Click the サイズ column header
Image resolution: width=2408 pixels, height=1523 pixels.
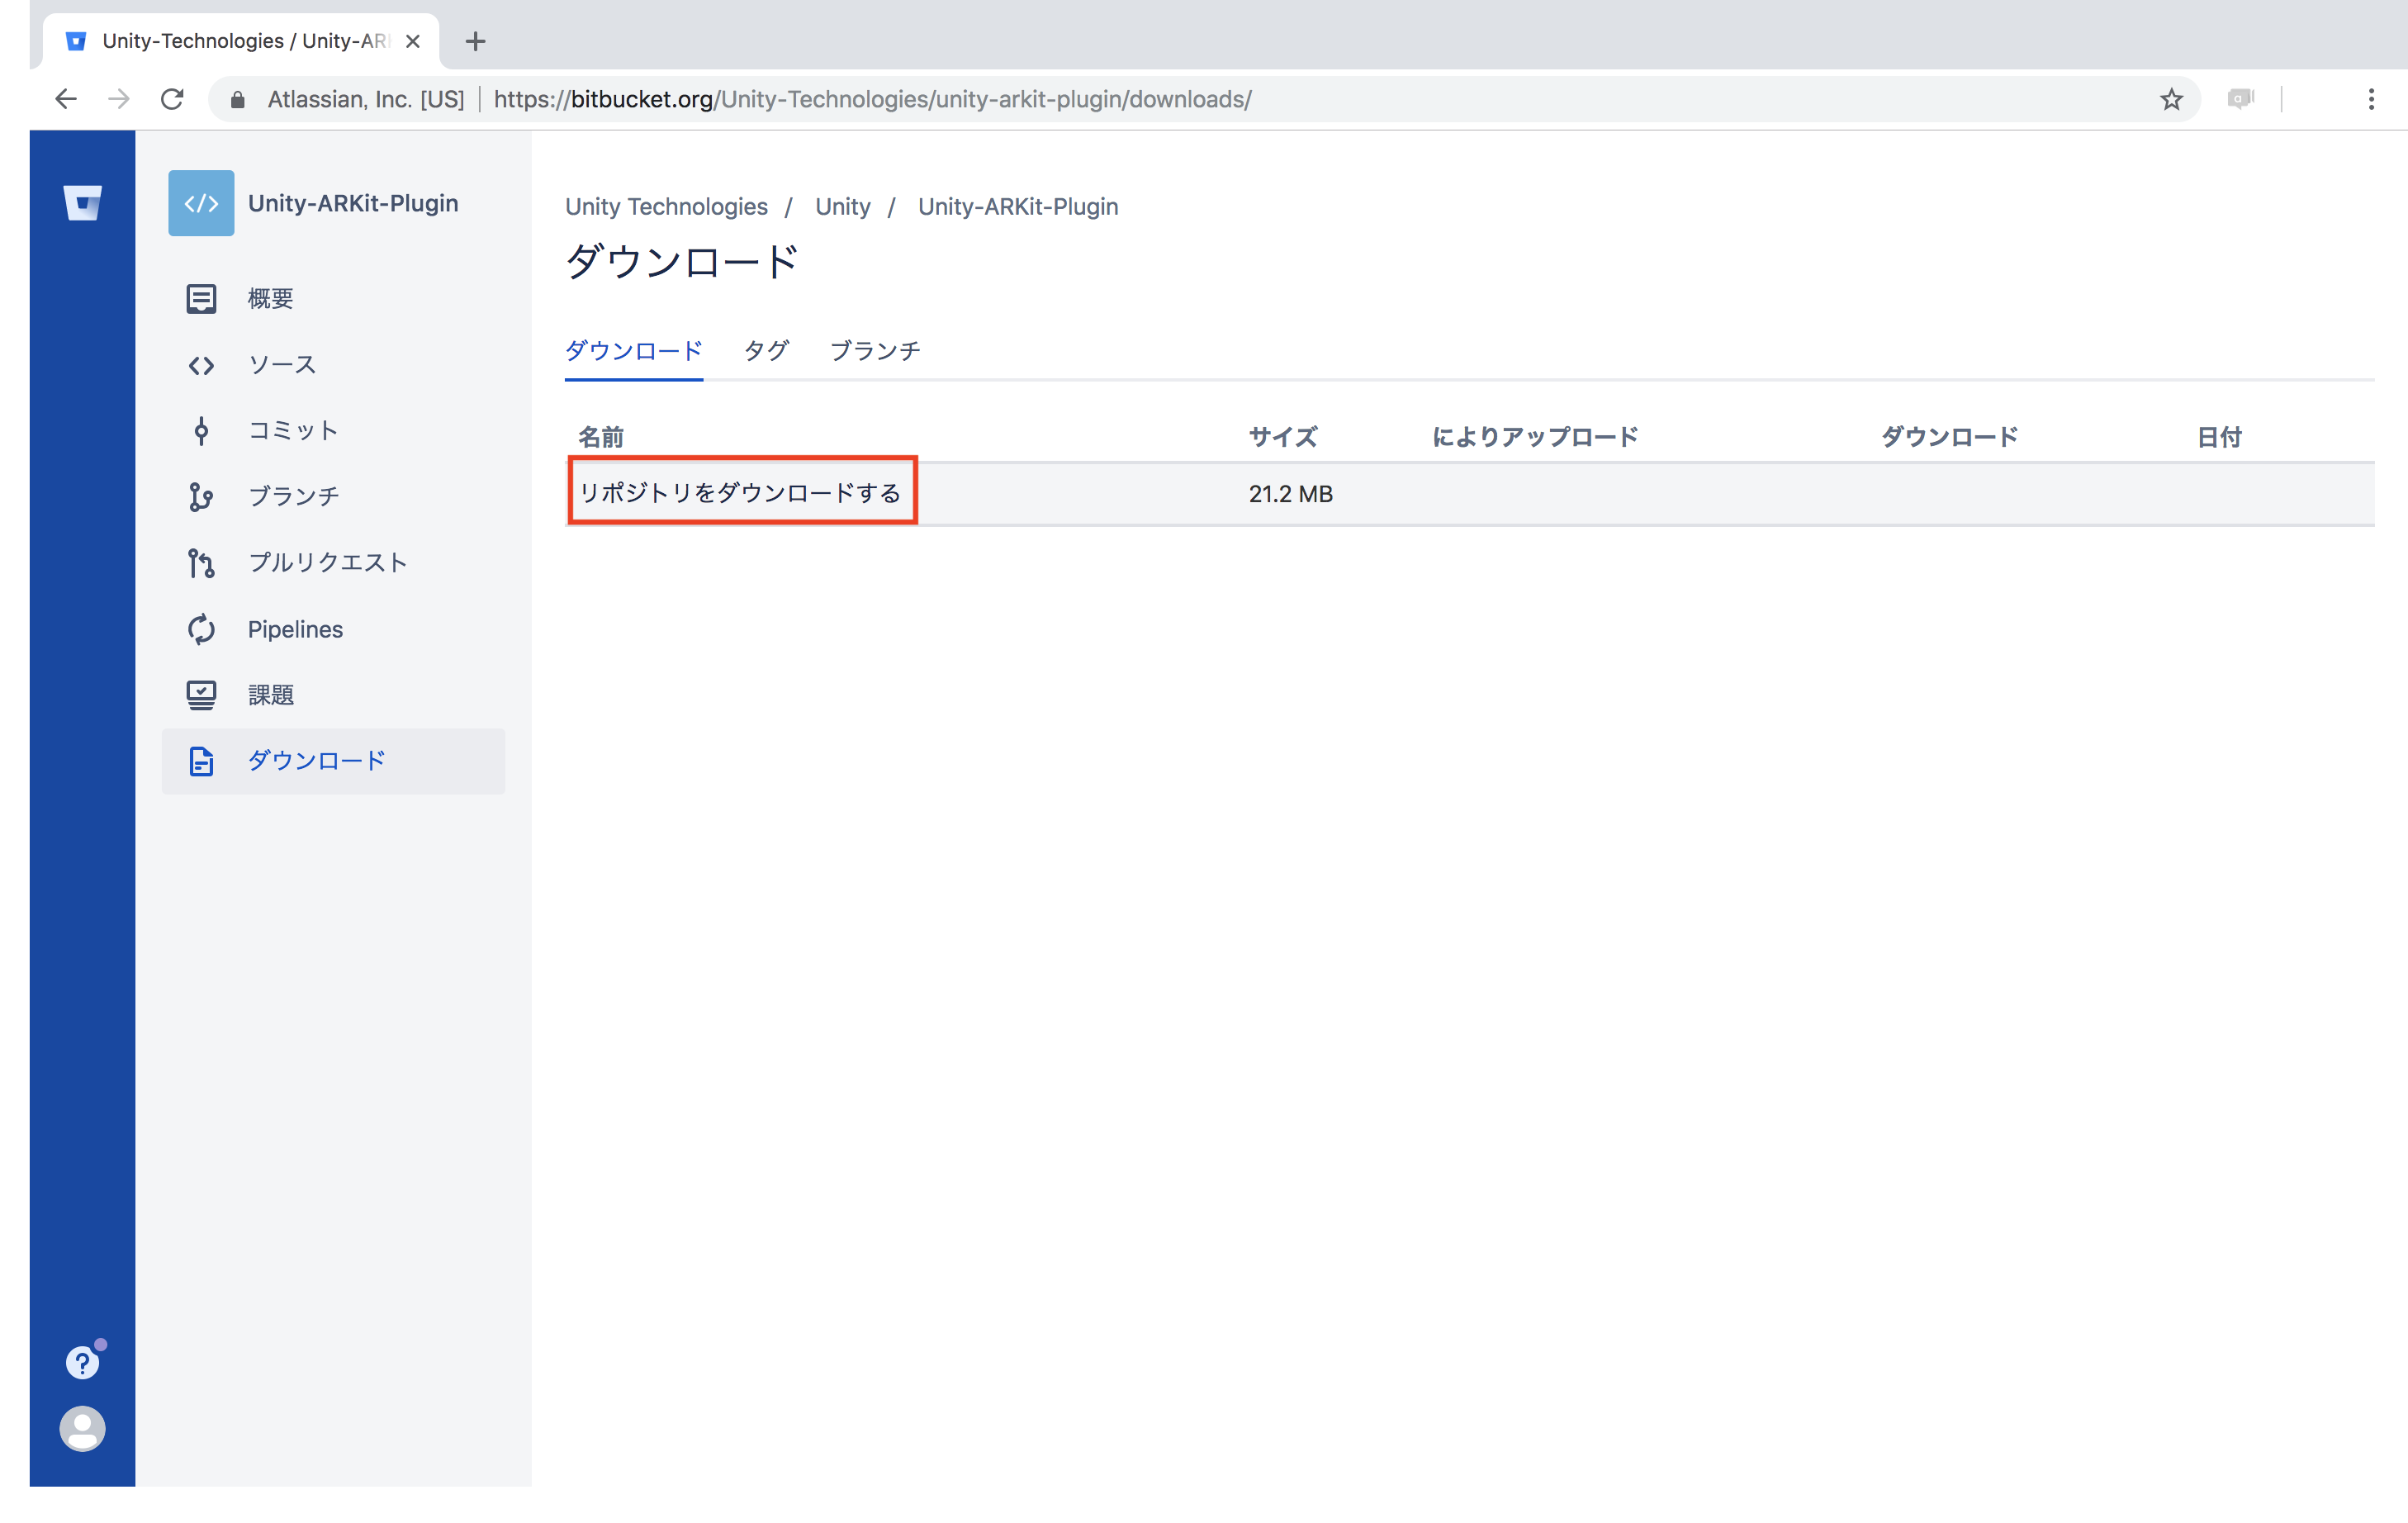pos(1283,437)
